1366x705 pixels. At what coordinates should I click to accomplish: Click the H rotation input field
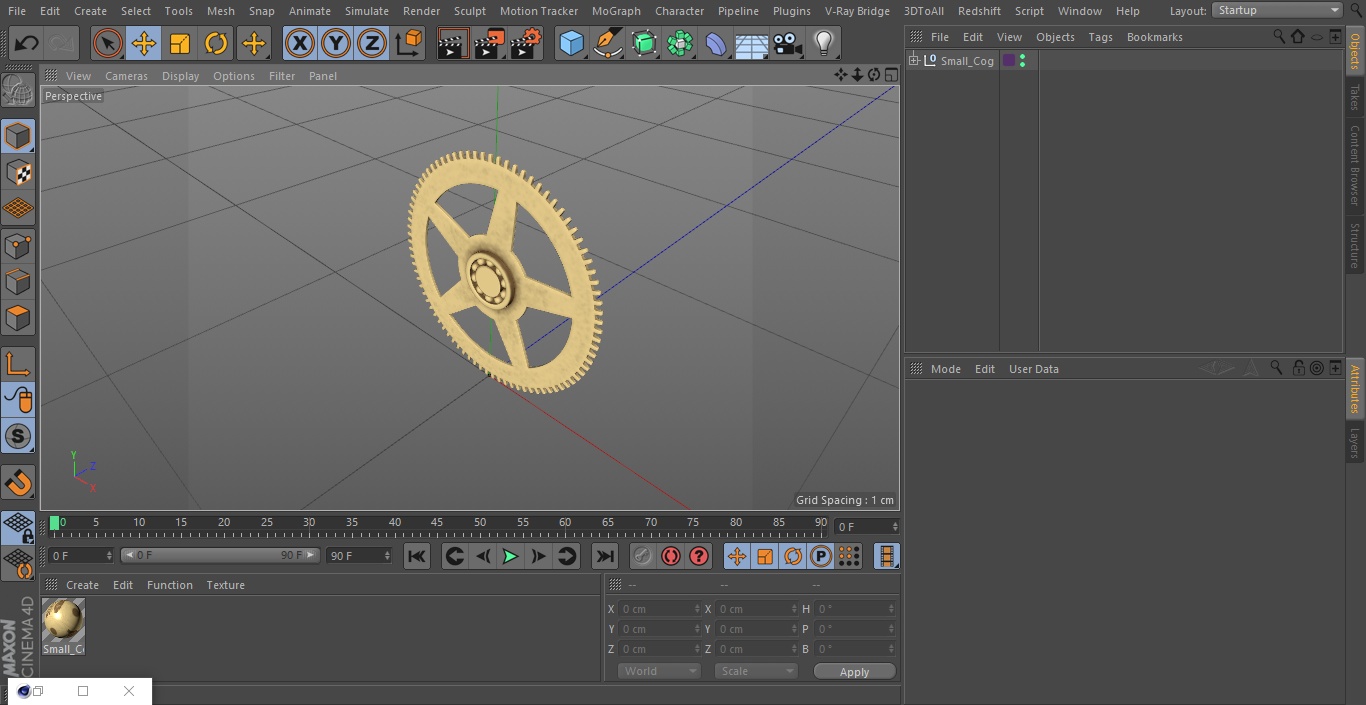[x=856, y=609]
